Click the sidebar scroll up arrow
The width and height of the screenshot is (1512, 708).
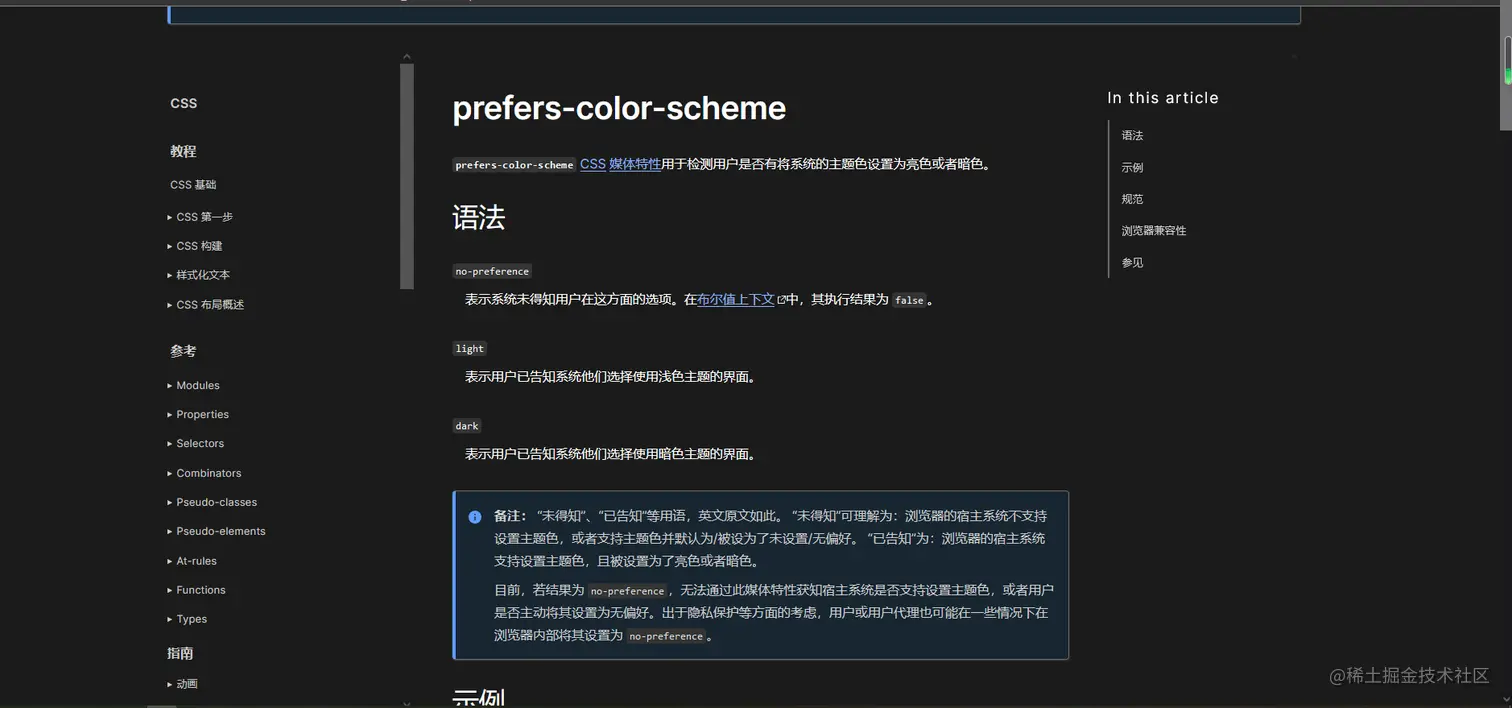click(x=407, y=57)
